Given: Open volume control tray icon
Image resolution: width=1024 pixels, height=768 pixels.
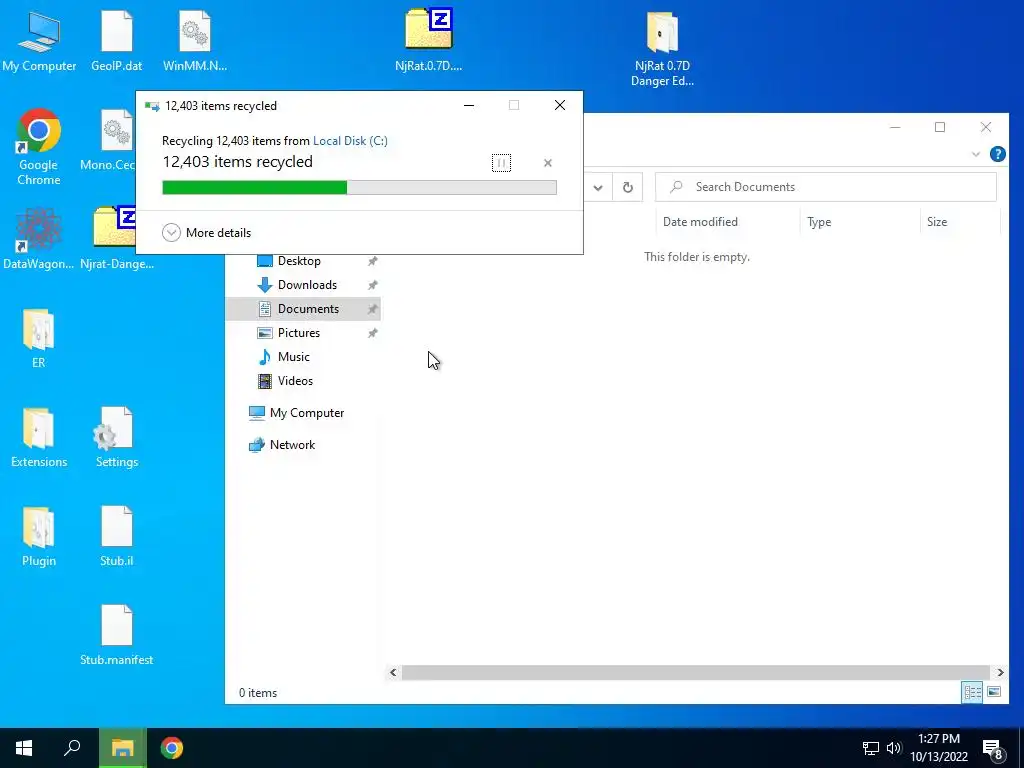Looking at the screenshot, I should pyautogui.click(x=894, y=748).
